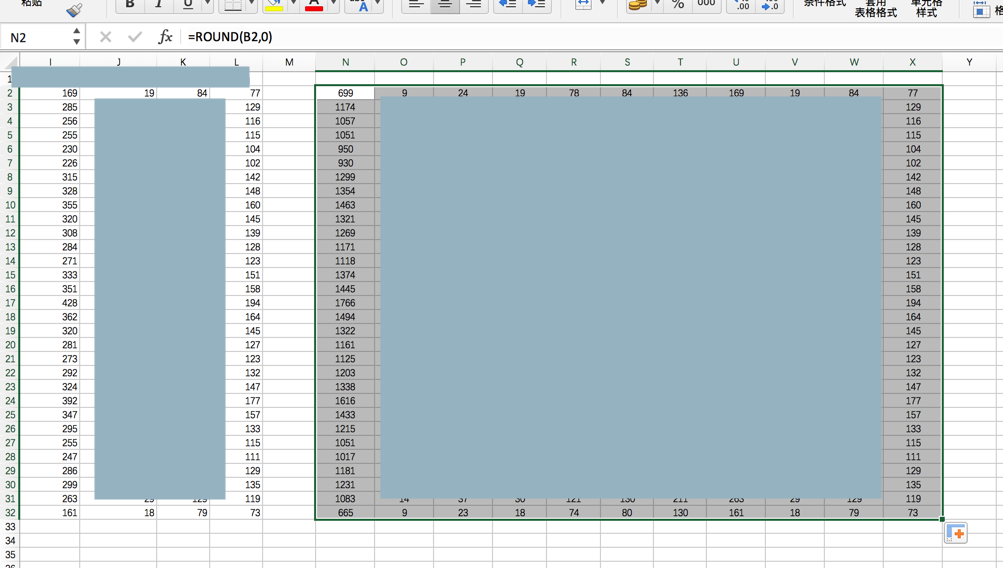Open the Paste Options smart tag

[956, 533]
